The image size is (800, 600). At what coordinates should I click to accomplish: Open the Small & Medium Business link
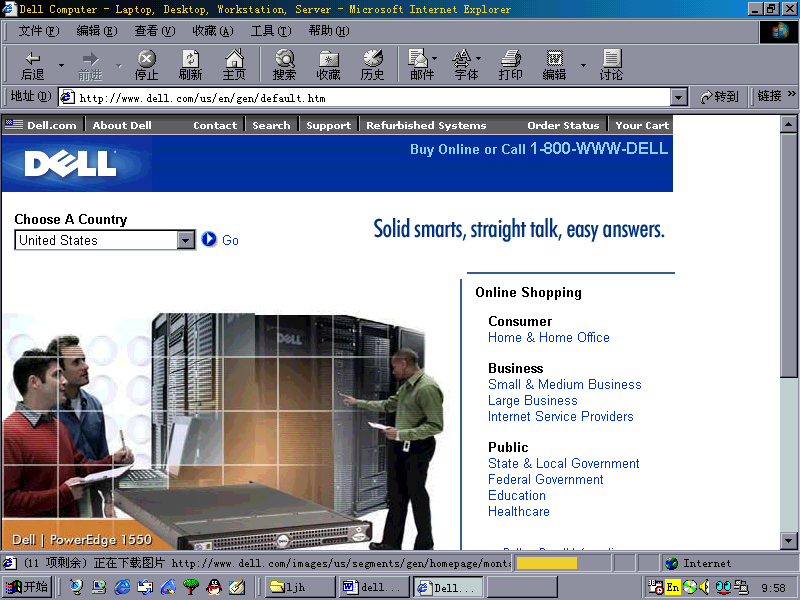pos(564,384)
